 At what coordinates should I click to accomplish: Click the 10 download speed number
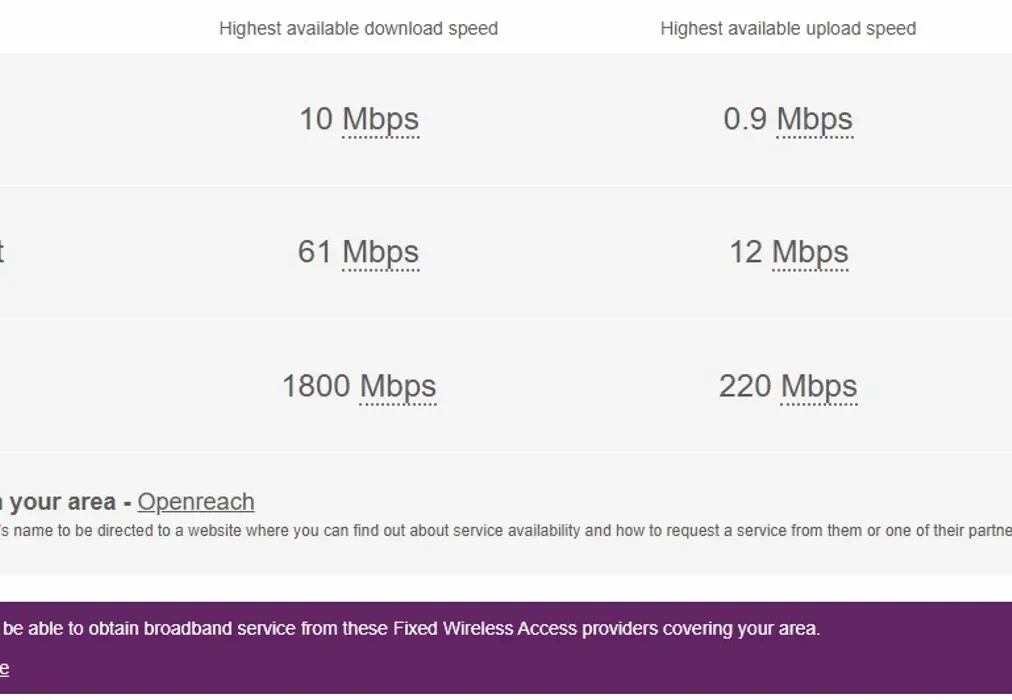pyautogui.click(x=316, y=119)
